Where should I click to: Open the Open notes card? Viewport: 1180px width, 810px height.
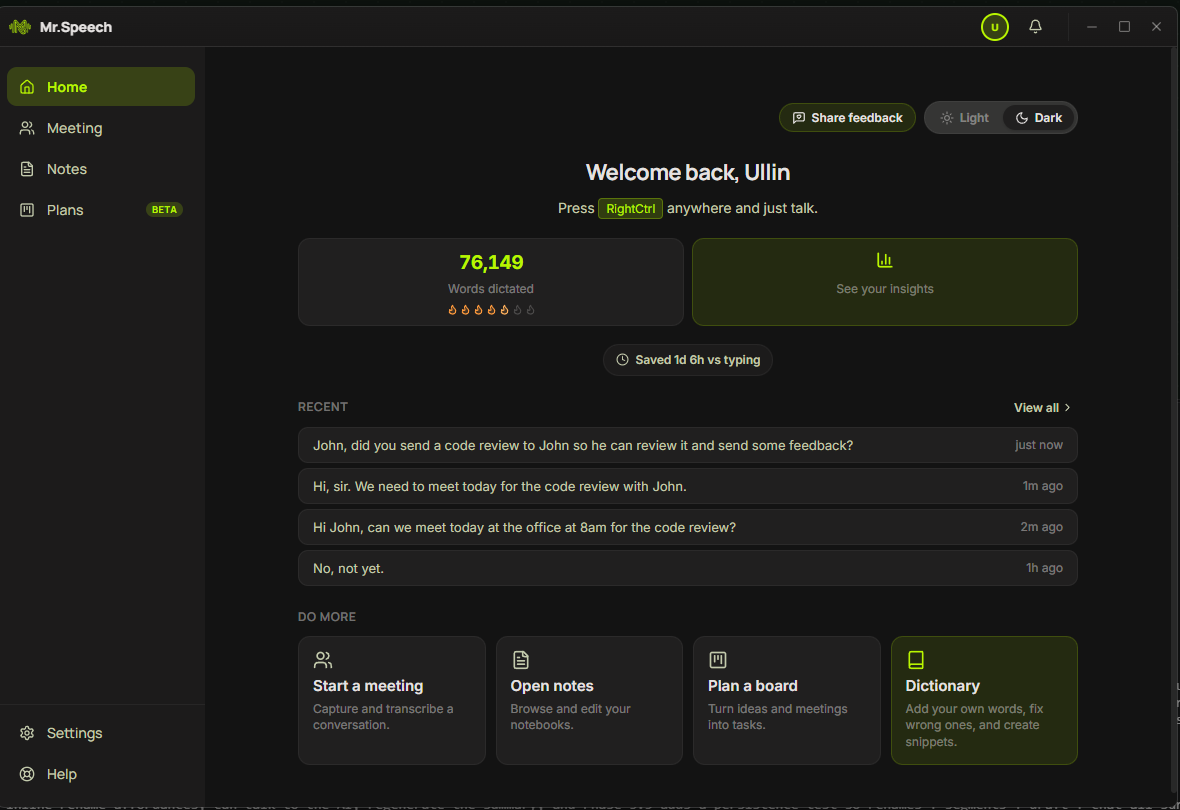point(589,700)
